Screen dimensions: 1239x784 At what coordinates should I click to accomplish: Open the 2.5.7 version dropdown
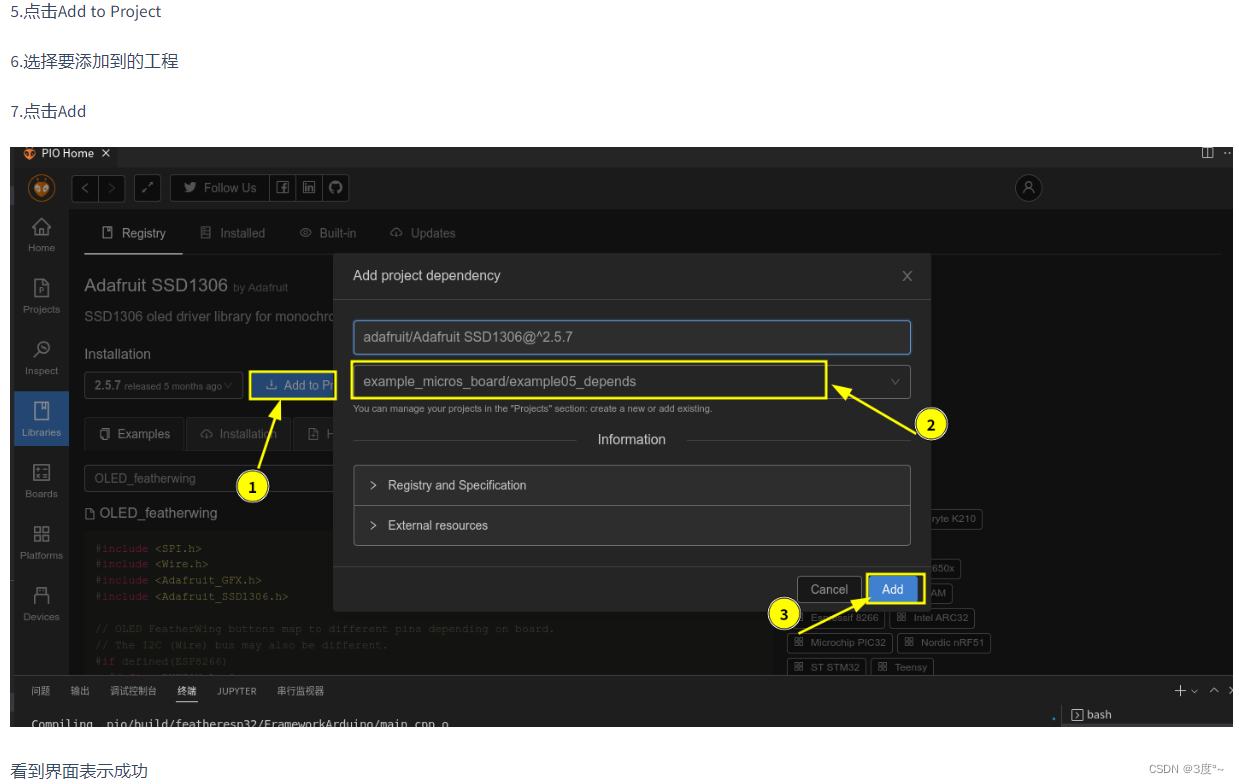(x=163, y=385)
